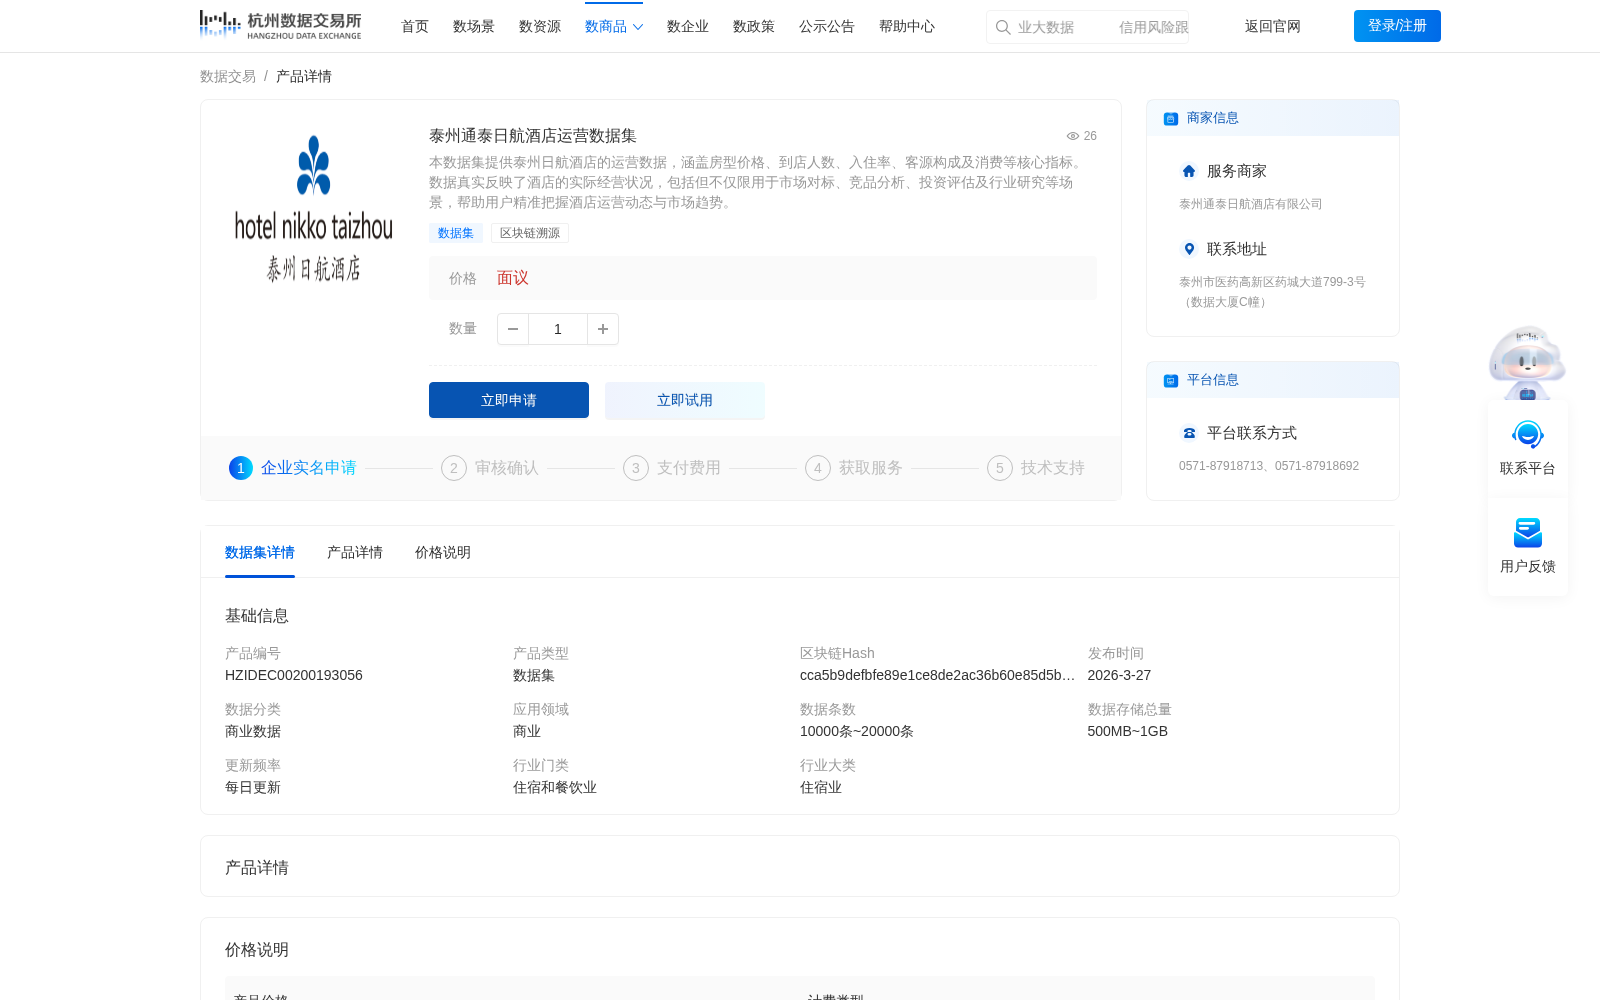Click the Hangzhou Data Exchange logo
The width and height of the screenshot is (1600, 1000).
[280, 25]
